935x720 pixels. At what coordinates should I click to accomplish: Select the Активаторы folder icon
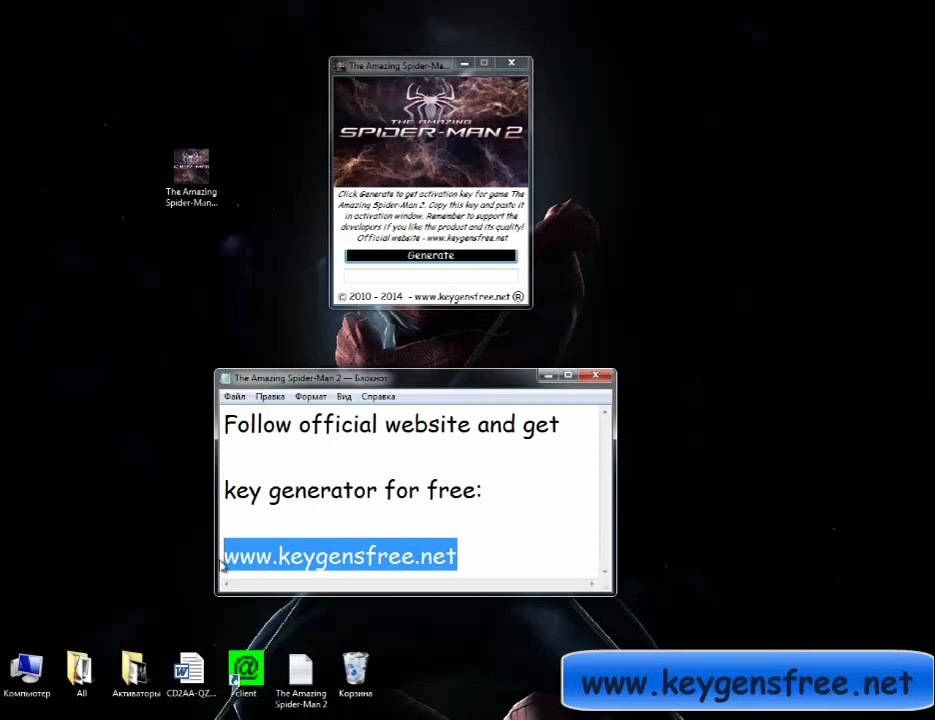tap(136, 675)
